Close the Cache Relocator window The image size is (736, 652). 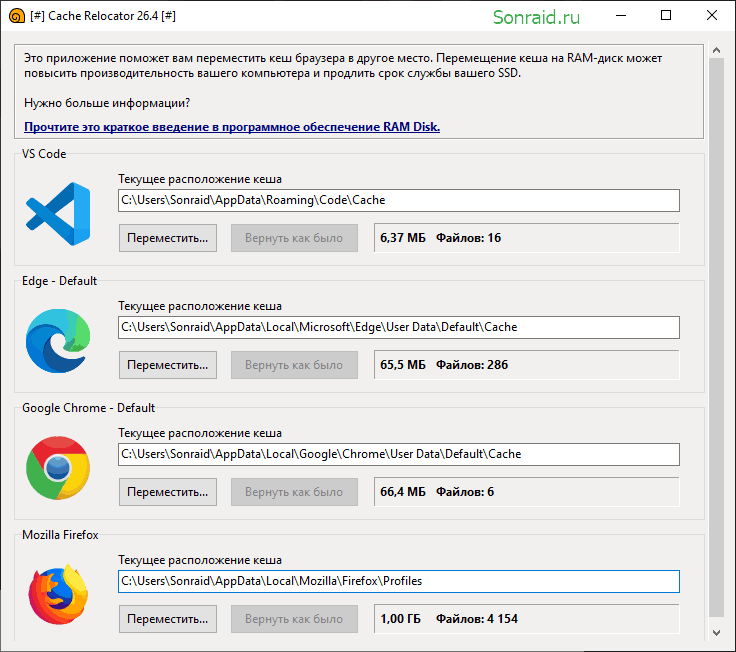coord(712,15)
